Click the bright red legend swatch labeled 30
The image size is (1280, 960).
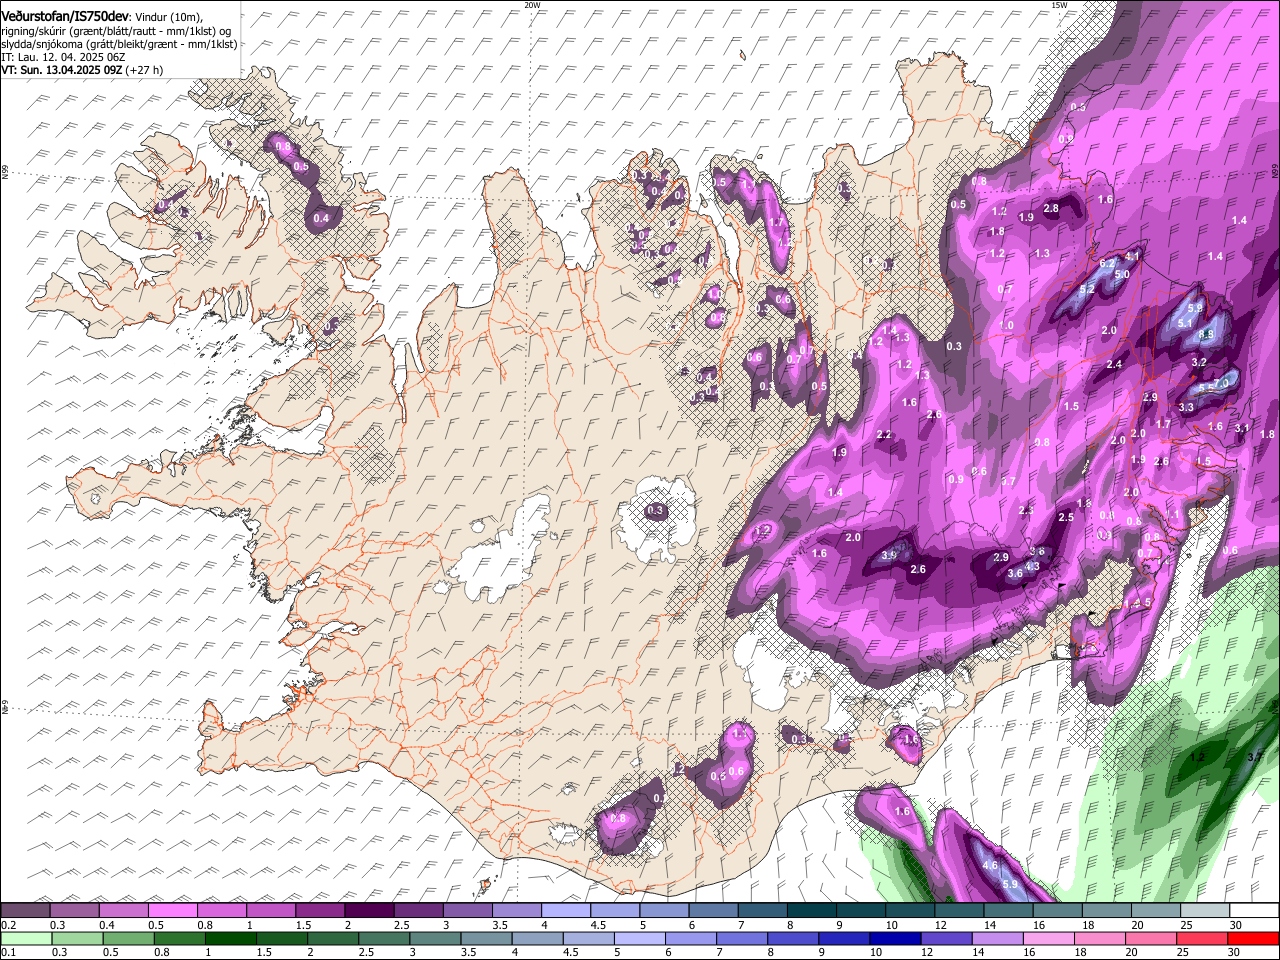1252,938
